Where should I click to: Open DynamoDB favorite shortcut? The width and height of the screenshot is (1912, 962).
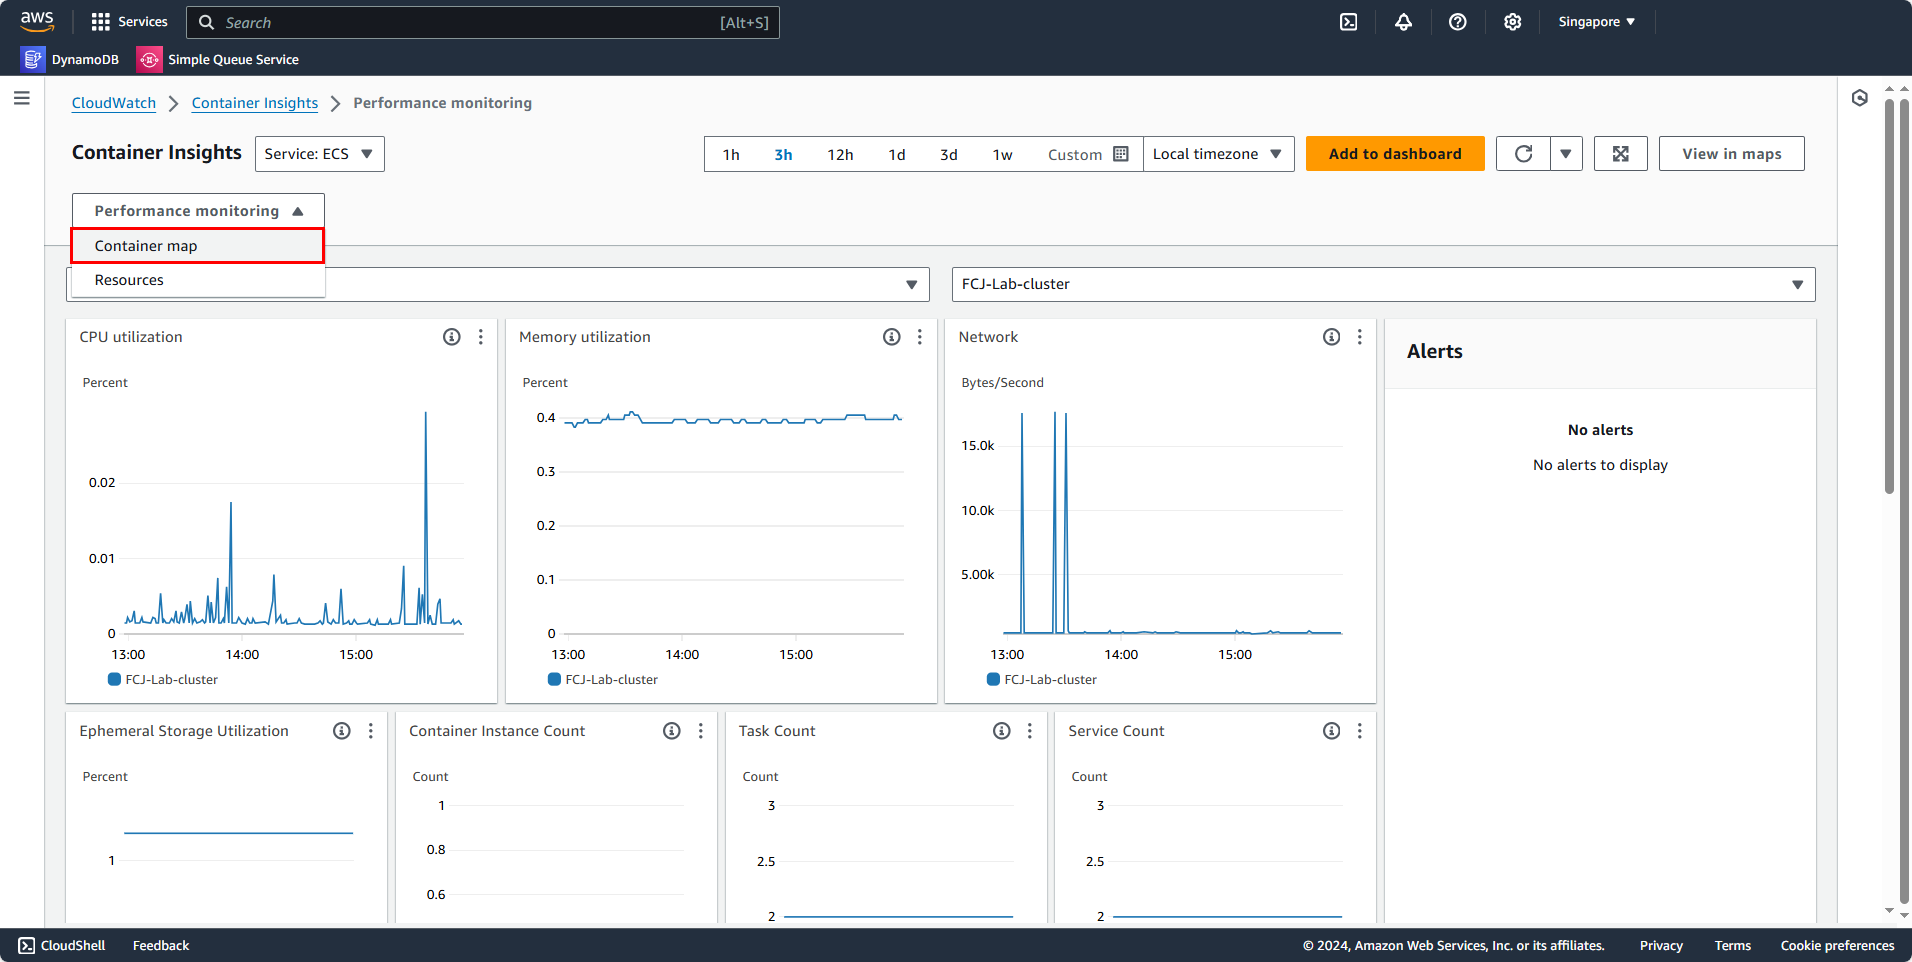coord(70,60)
